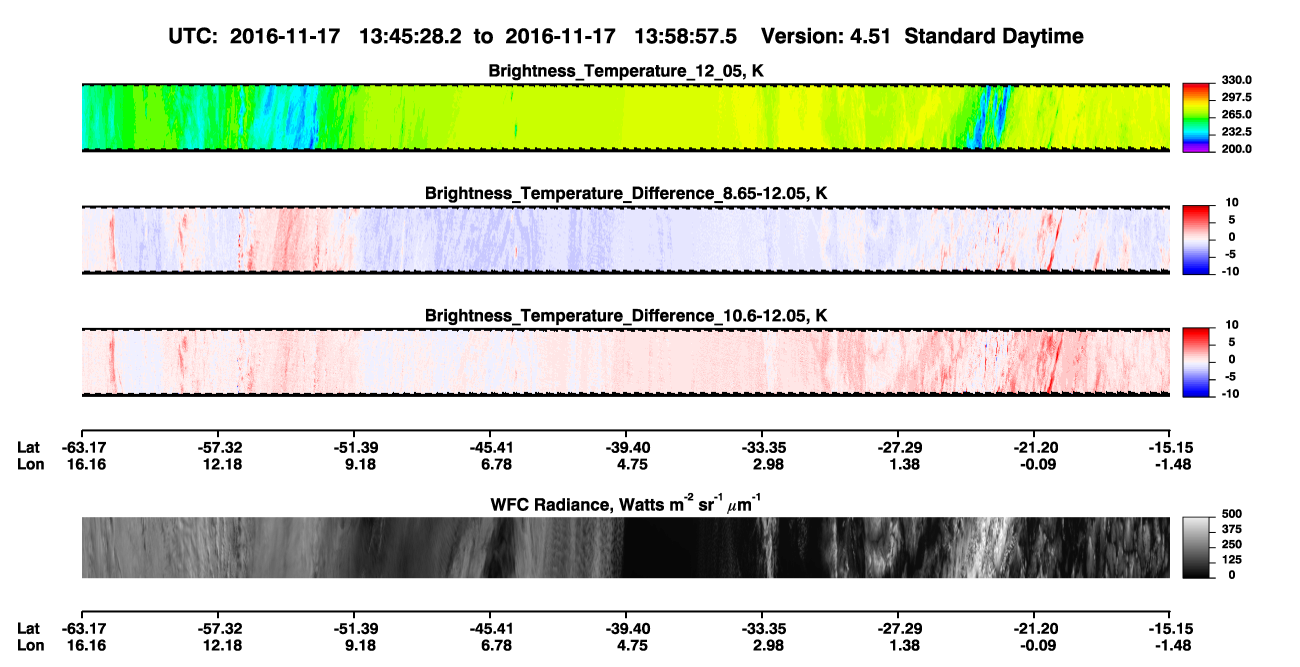
Task: Click latitude "-39.40" on the bottom axis
Action: (x=626, y=628)
